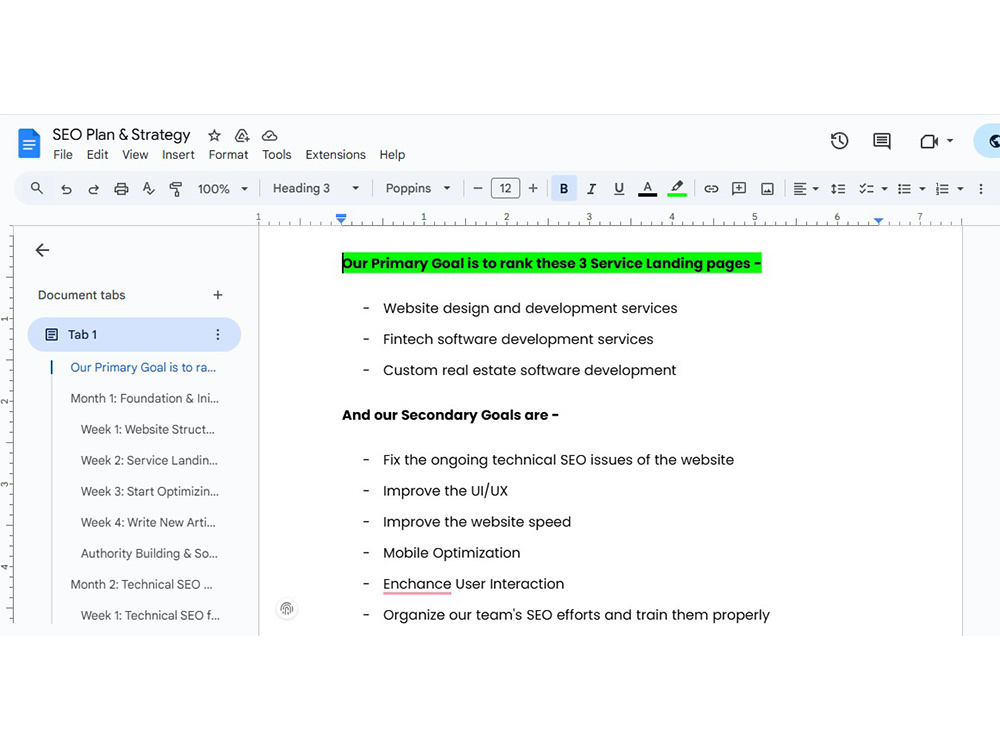This screenshot has height=750, width=1000.
Task: Open the comments panel icon
Action: (x=882, y=141)
